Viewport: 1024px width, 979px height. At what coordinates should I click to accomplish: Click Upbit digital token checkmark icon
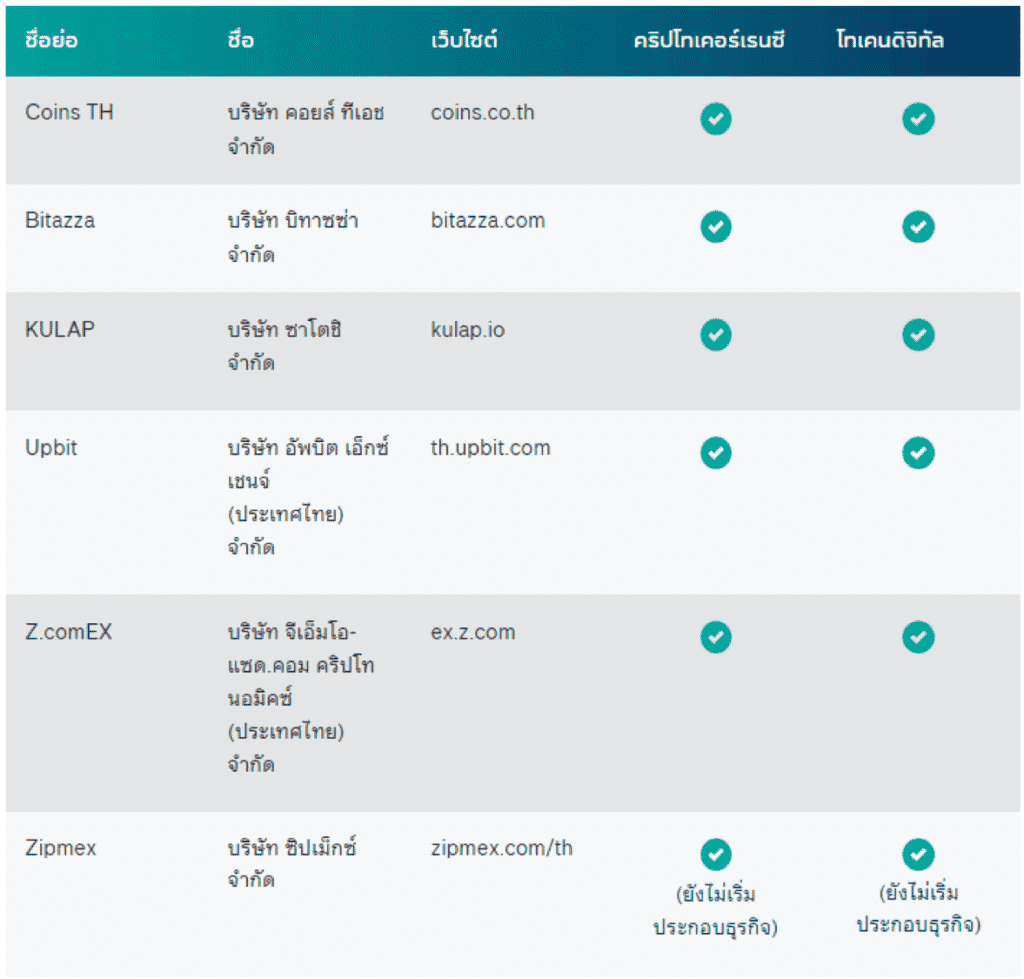point(918,453)
